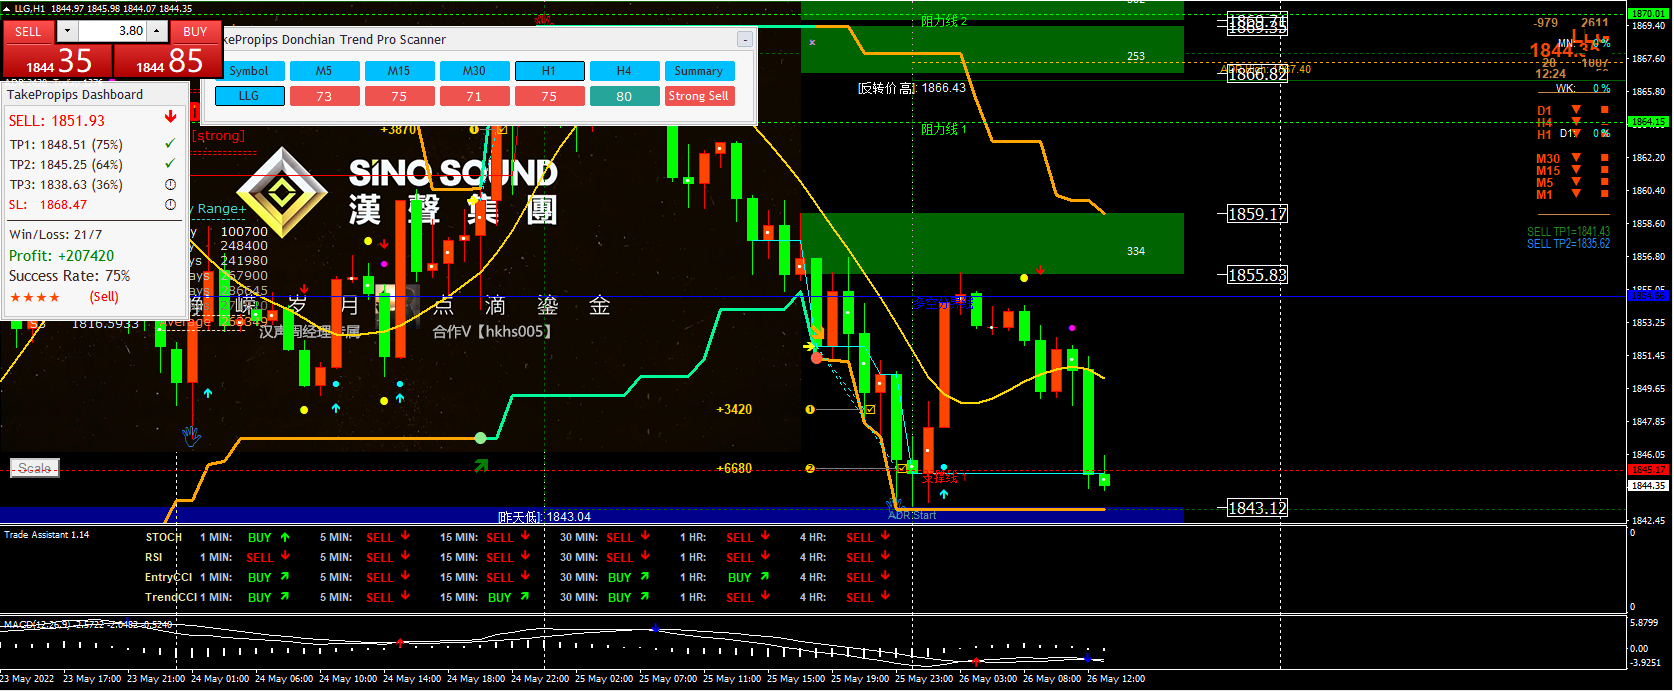
Task: Click the TrendCCI 4 HR SELL down arrow
Action: pyautogui.click(x=885, y=596)
